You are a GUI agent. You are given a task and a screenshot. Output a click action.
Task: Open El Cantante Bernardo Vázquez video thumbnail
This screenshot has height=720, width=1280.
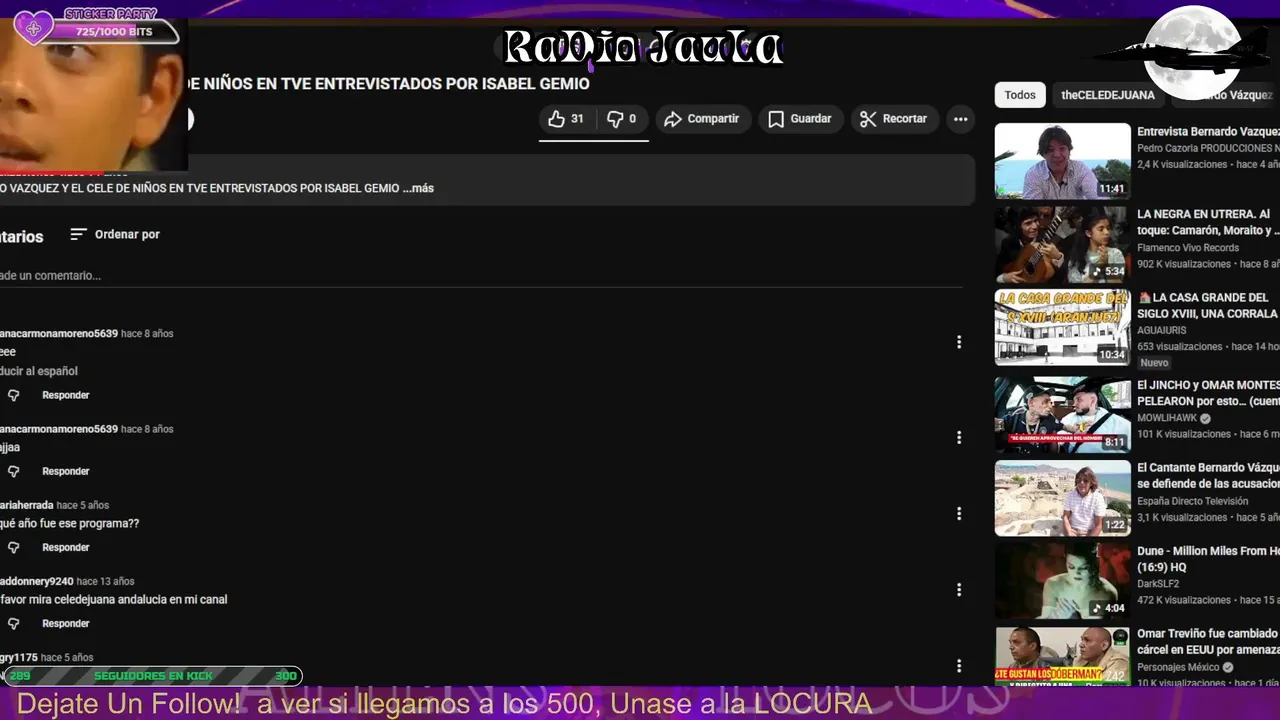[1062, 498]
